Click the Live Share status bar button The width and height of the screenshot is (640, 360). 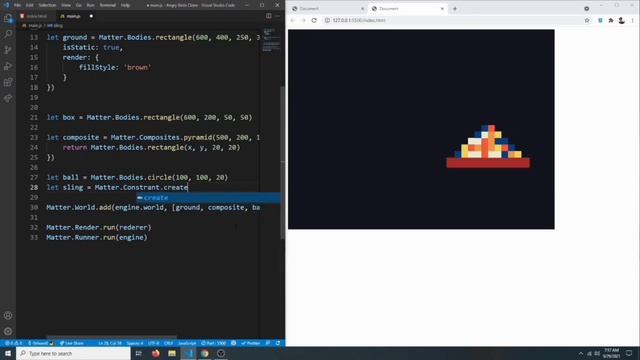pos(71,343)
